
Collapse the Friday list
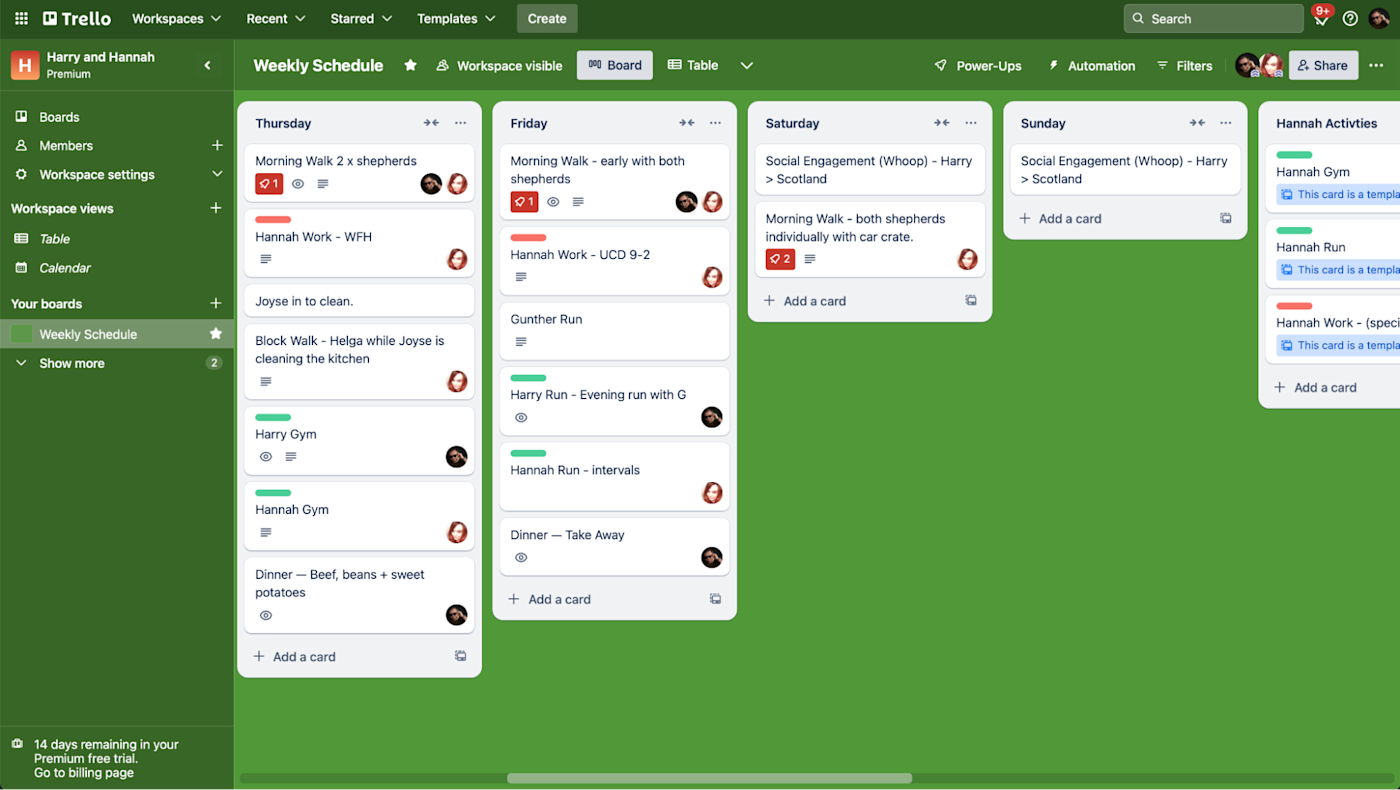coord(686,123)
